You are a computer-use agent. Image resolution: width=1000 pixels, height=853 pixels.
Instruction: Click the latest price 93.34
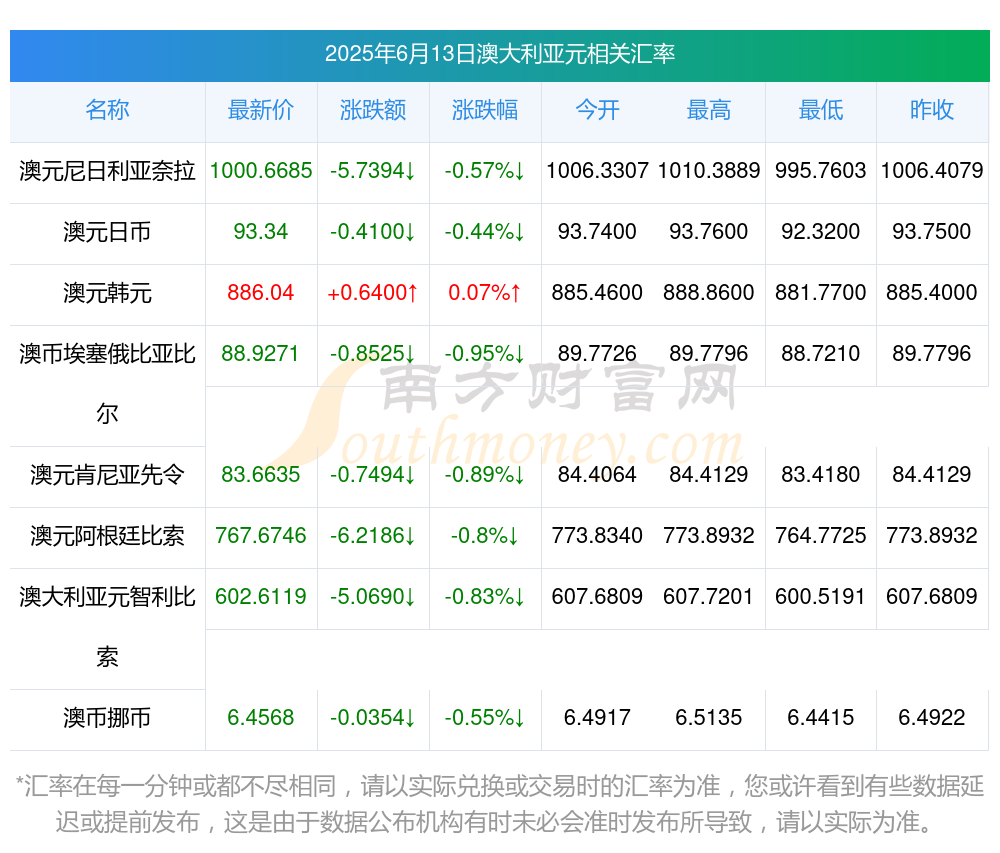(261, 231)
